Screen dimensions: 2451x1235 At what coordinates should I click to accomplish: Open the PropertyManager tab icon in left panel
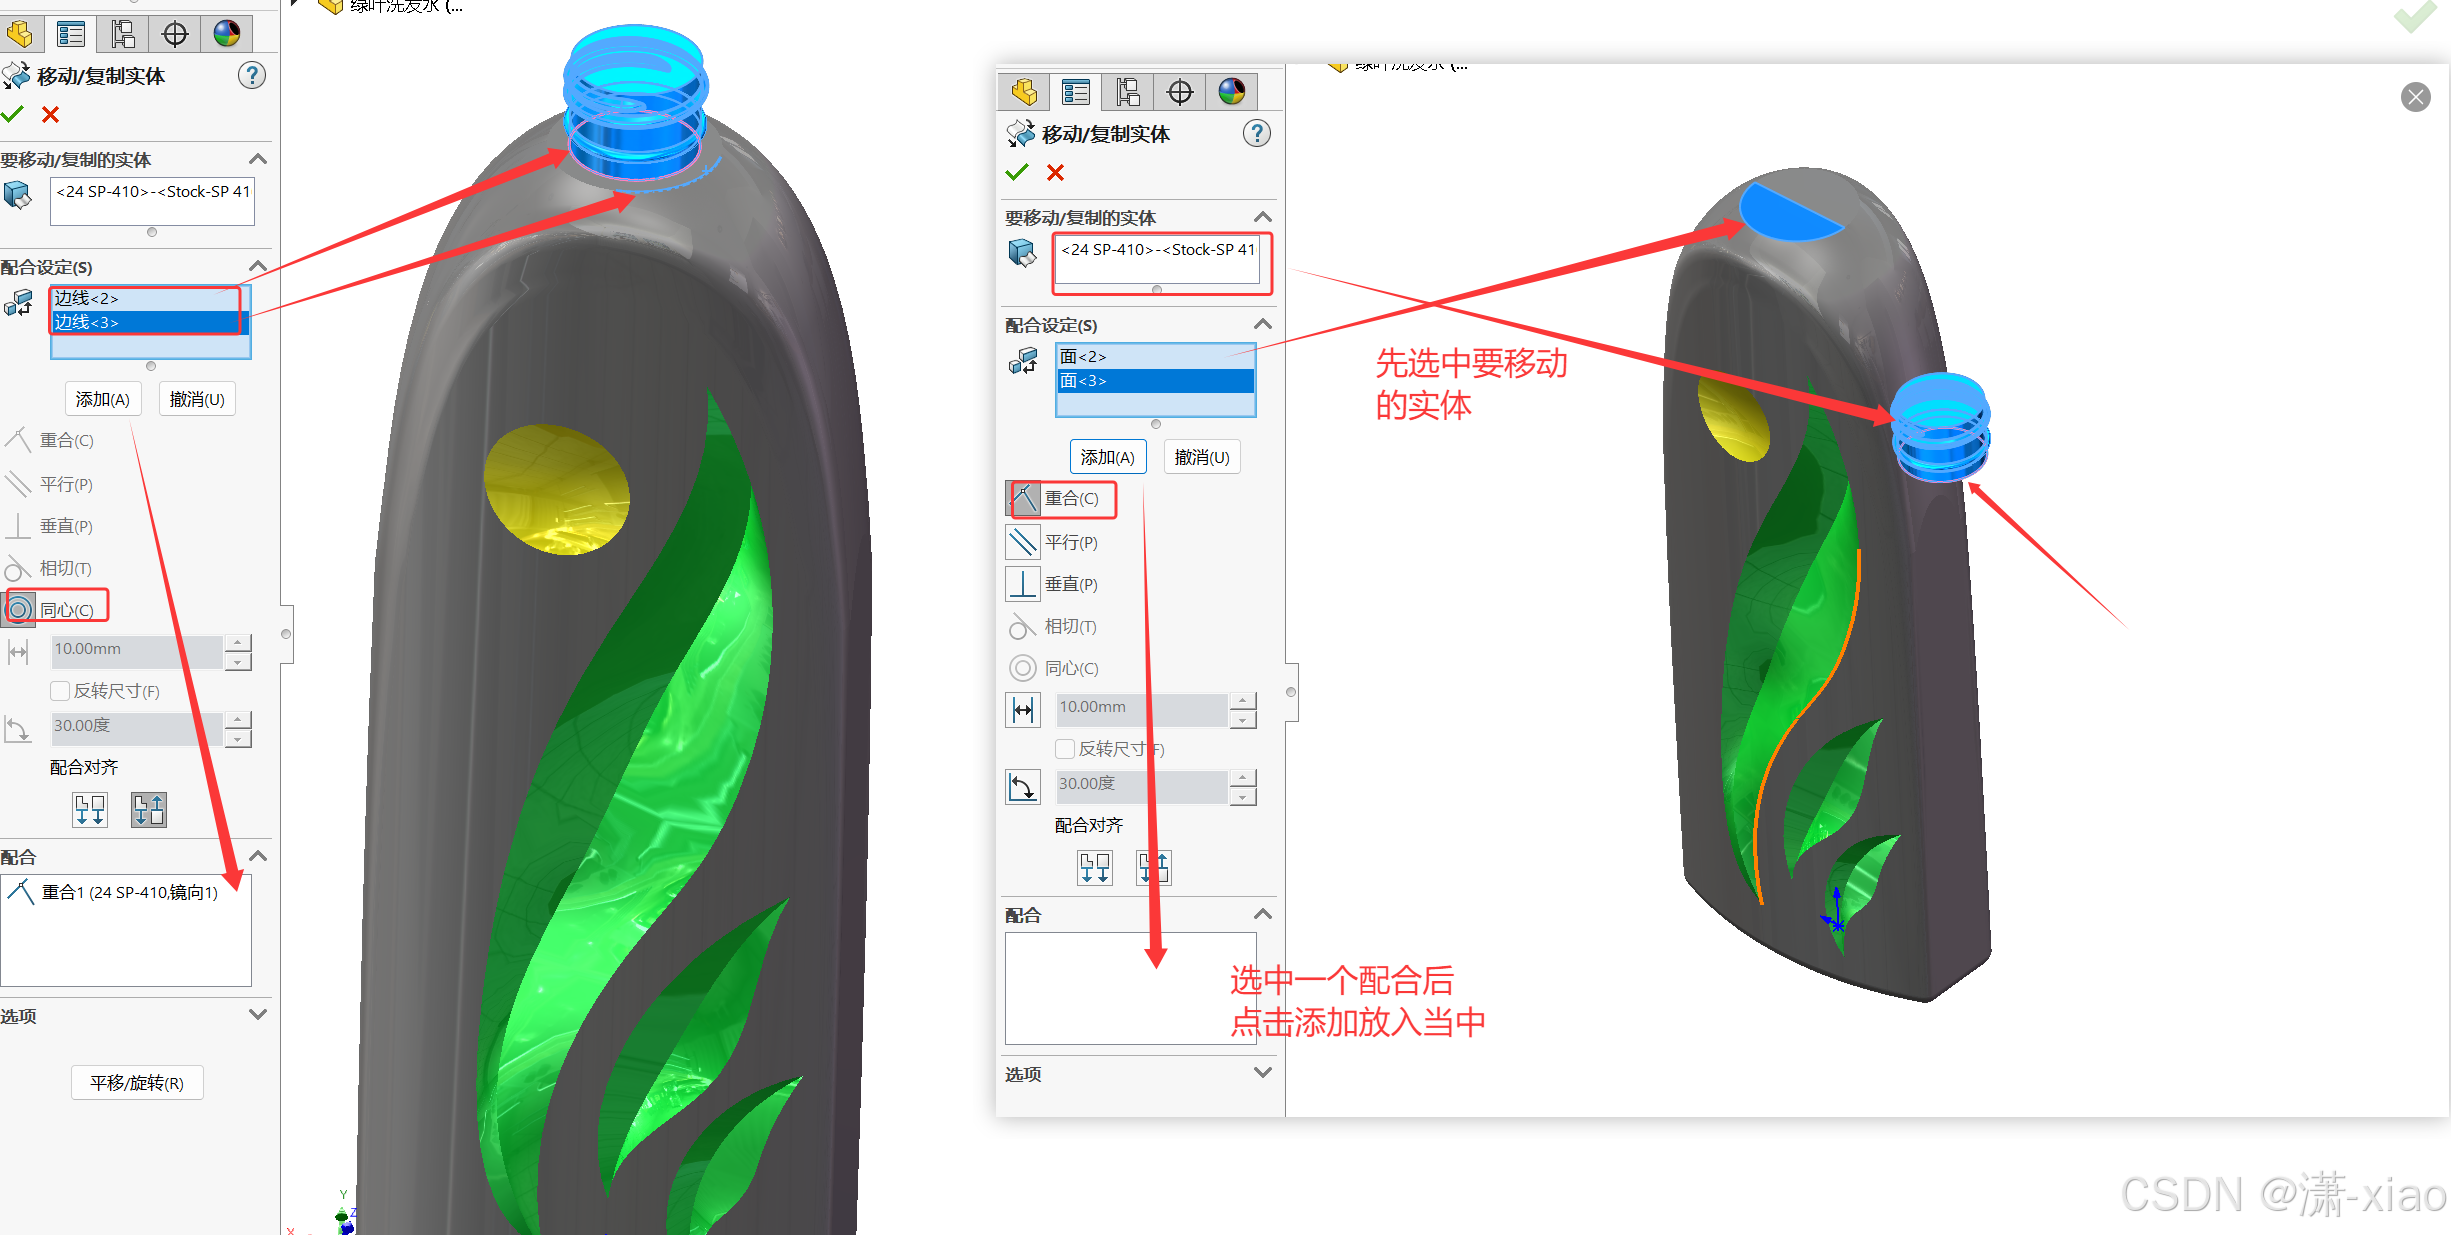point(70,35)
